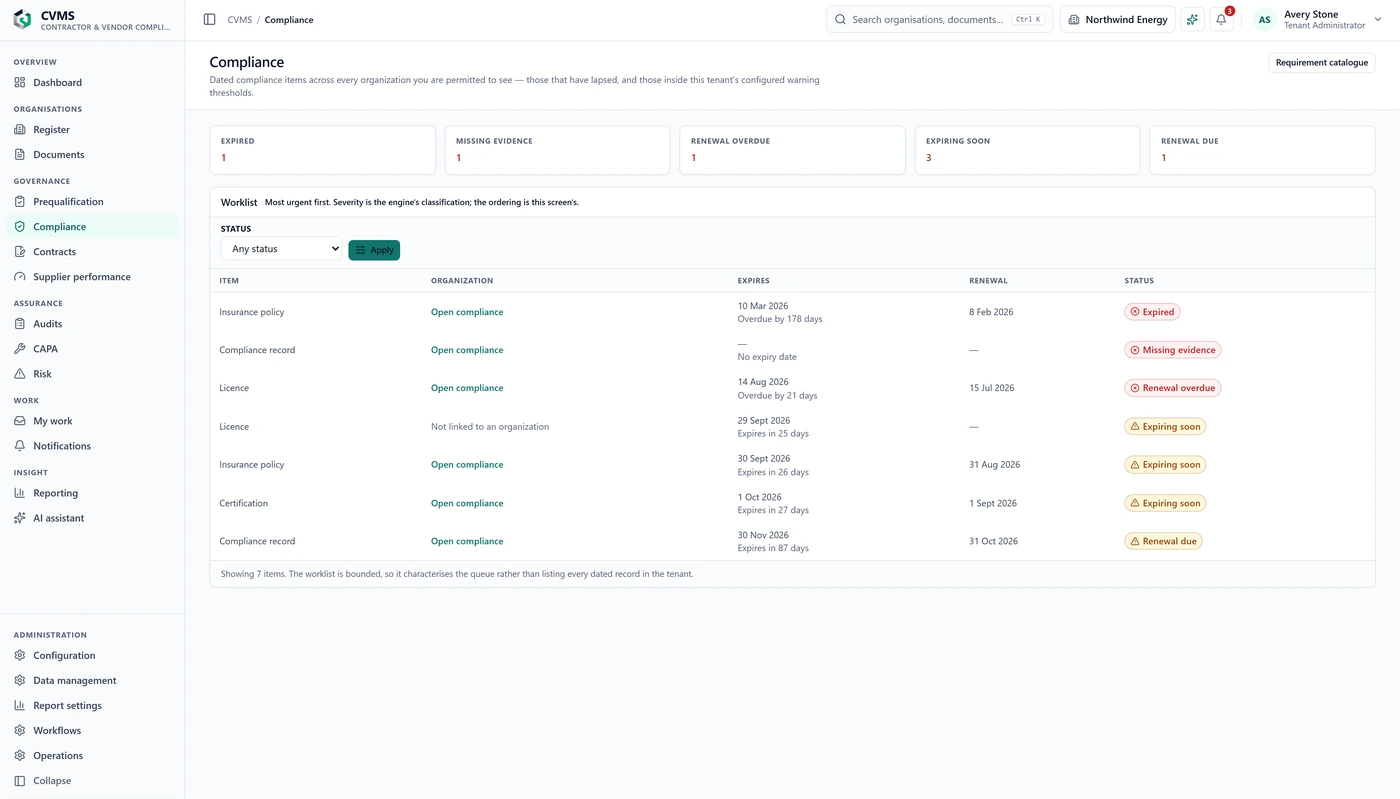Image resolution: width=1400 pixels, height=799 pixels.
Task: Open Report settings in the sidebar
Action: [x=92, y=706]
